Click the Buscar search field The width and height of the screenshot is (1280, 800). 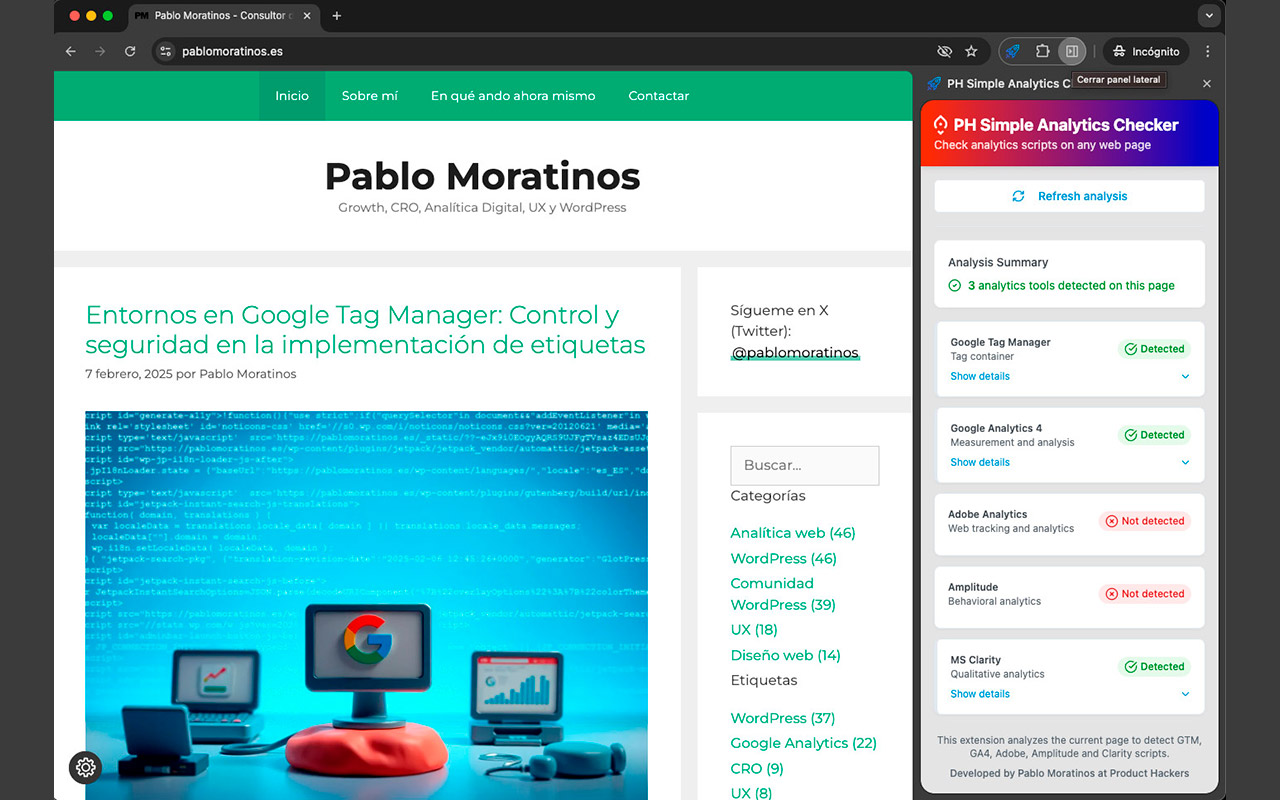click(x=804, y=466)
